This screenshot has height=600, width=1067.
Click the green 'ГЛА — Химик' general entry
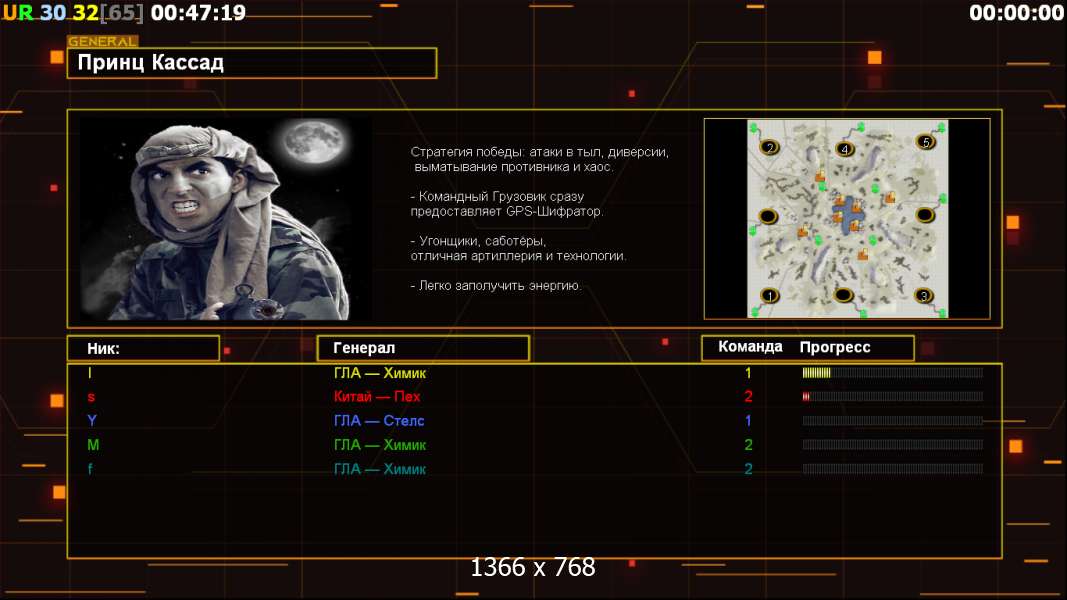coord(380,445)
